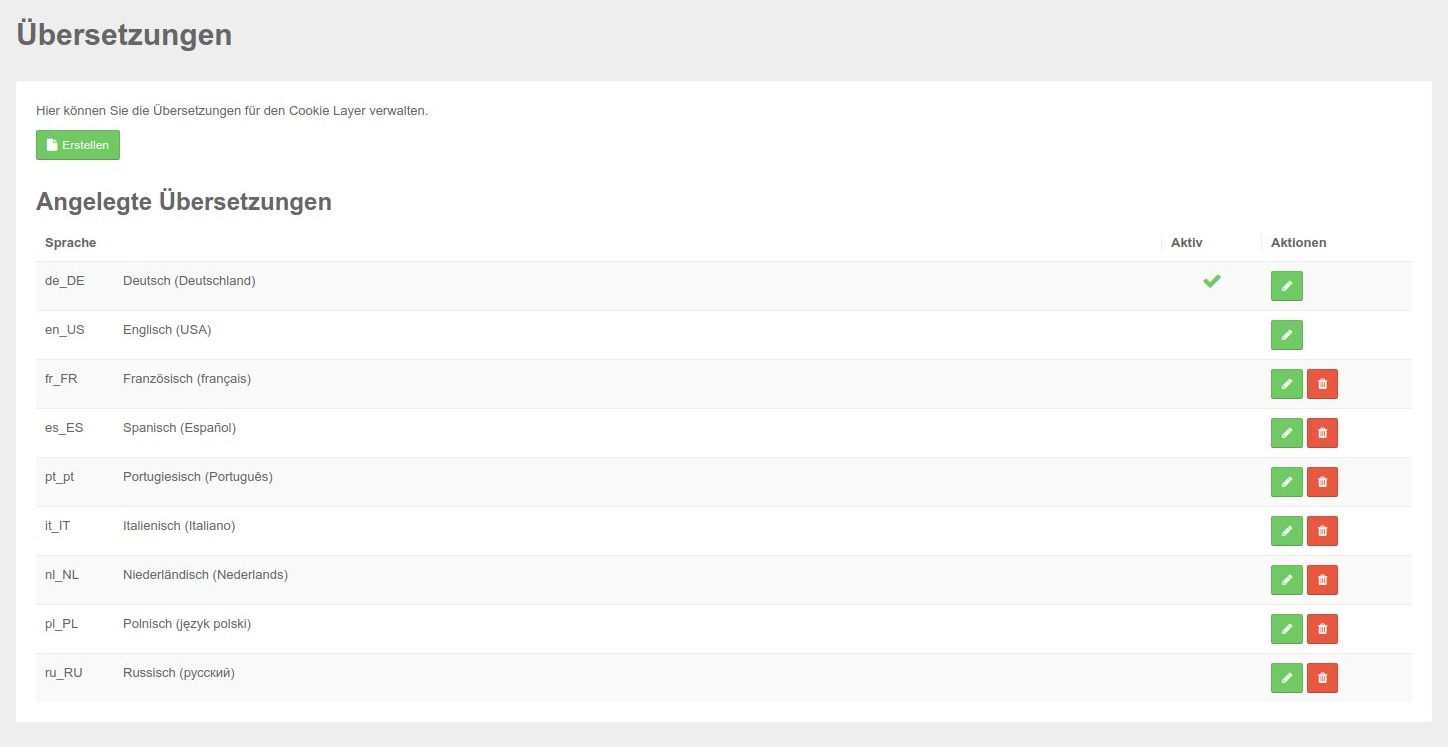Screen dimensions: 1448x747
Task: Edit the Italienisch (Italiano) translation
Action: [1286, 531]
